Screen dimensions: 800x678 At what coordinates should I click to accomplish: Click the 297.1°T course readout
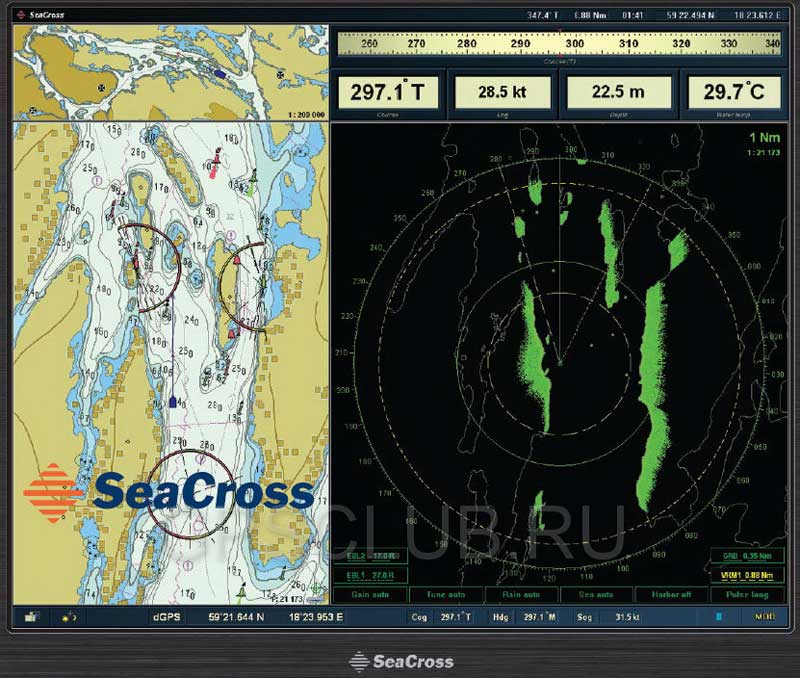click(x=388, y=92)
